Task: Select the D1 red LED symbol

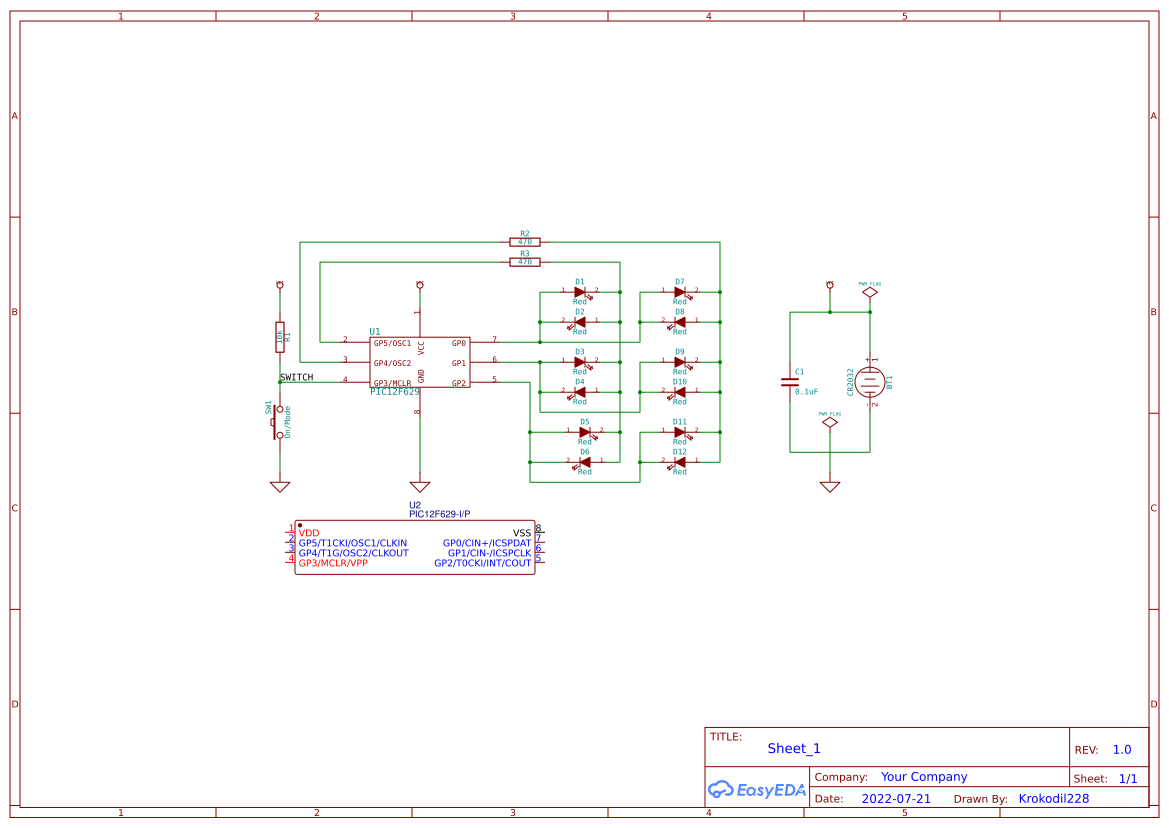Action: [580, 292]
